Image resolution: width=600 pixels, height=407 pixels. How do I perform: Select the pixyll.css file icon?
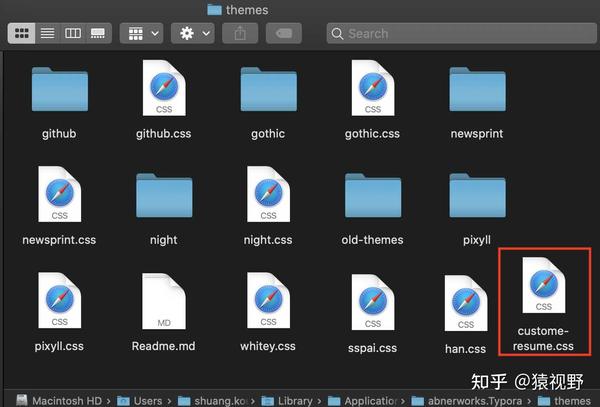coord(60,300)
